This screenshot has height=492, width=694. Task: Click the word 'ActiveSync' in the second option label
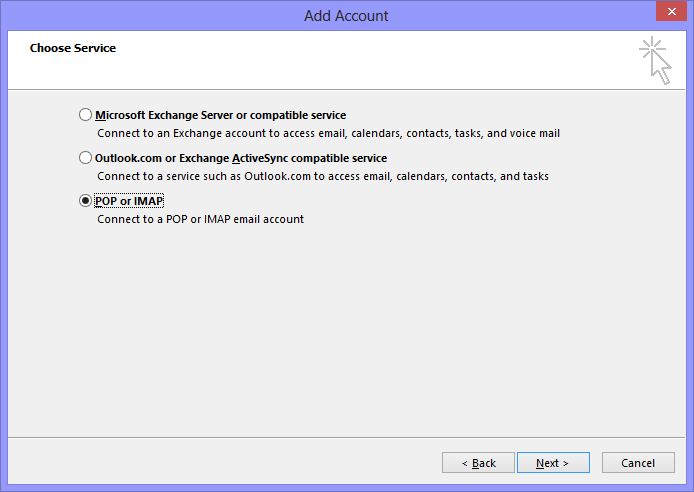pyautogui.click(x=262, y=158)
